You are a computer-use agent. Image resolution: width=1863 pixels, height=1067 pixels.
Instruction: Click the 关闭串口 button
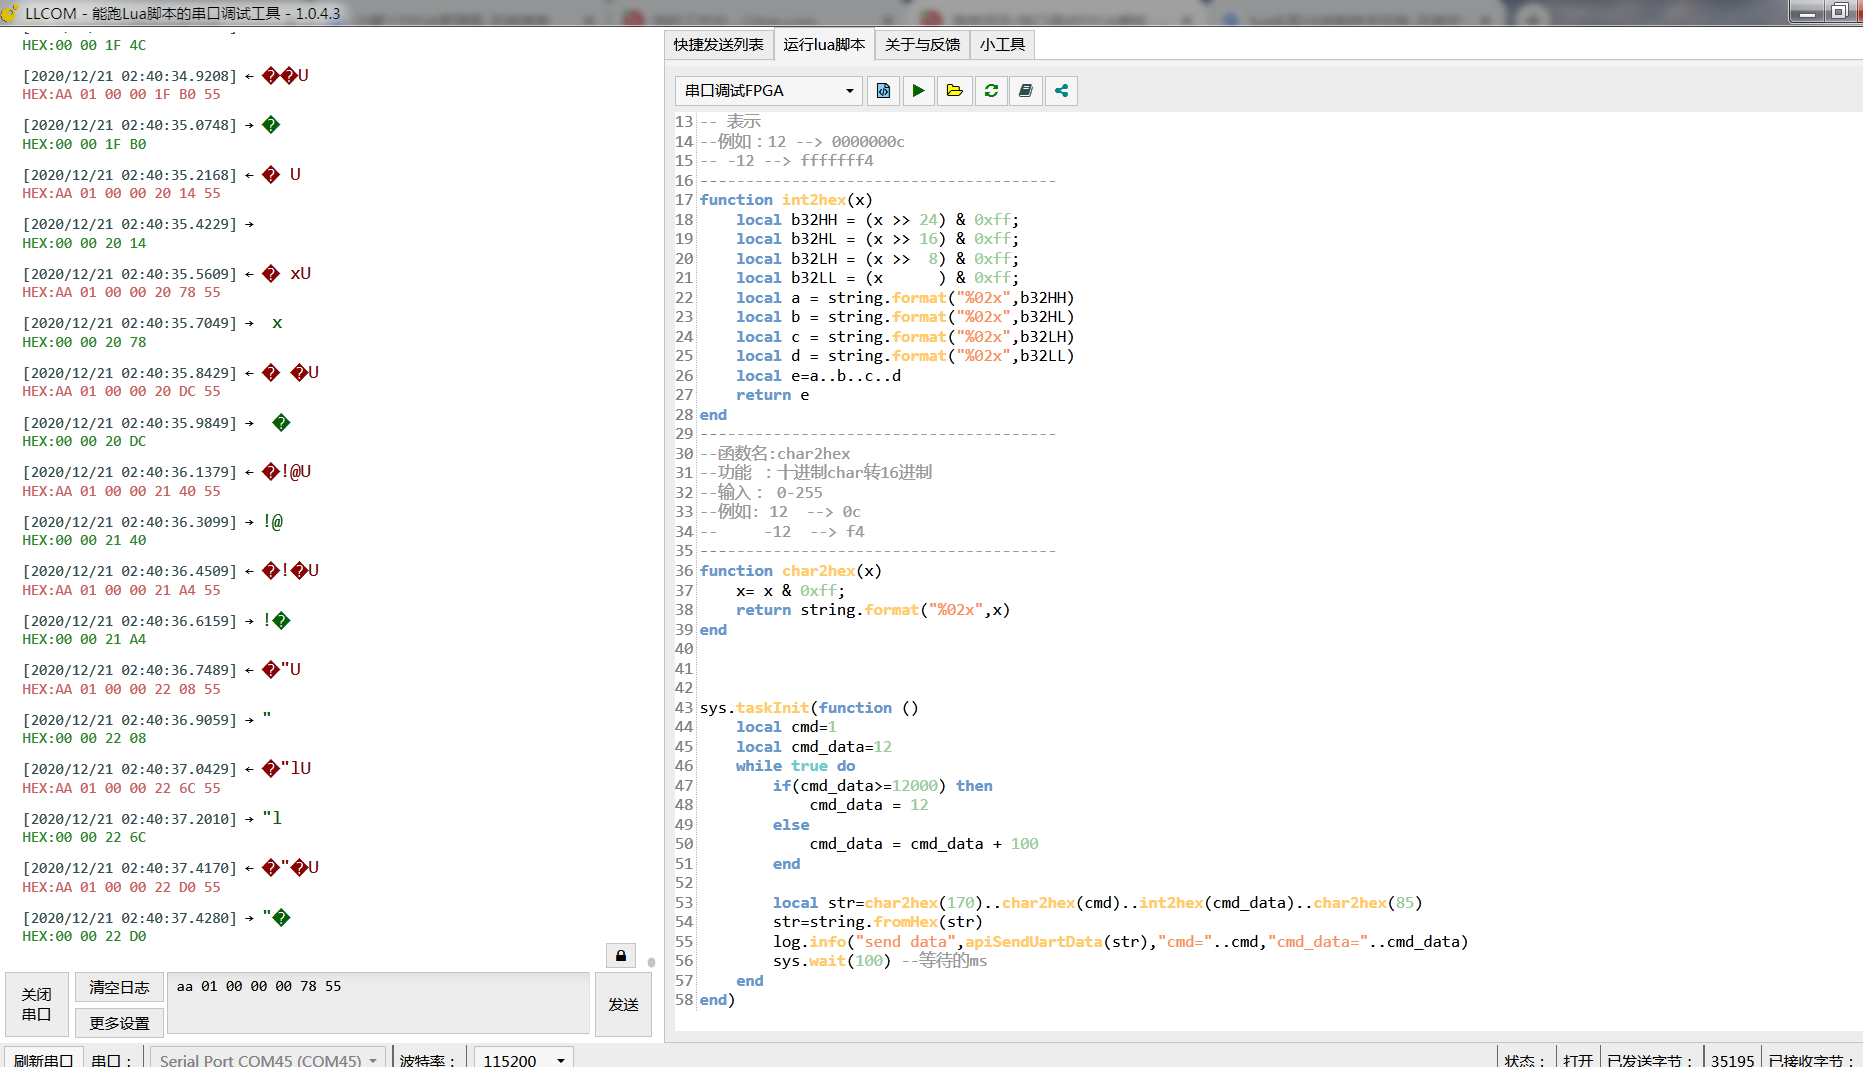(x=37, y=1004)
